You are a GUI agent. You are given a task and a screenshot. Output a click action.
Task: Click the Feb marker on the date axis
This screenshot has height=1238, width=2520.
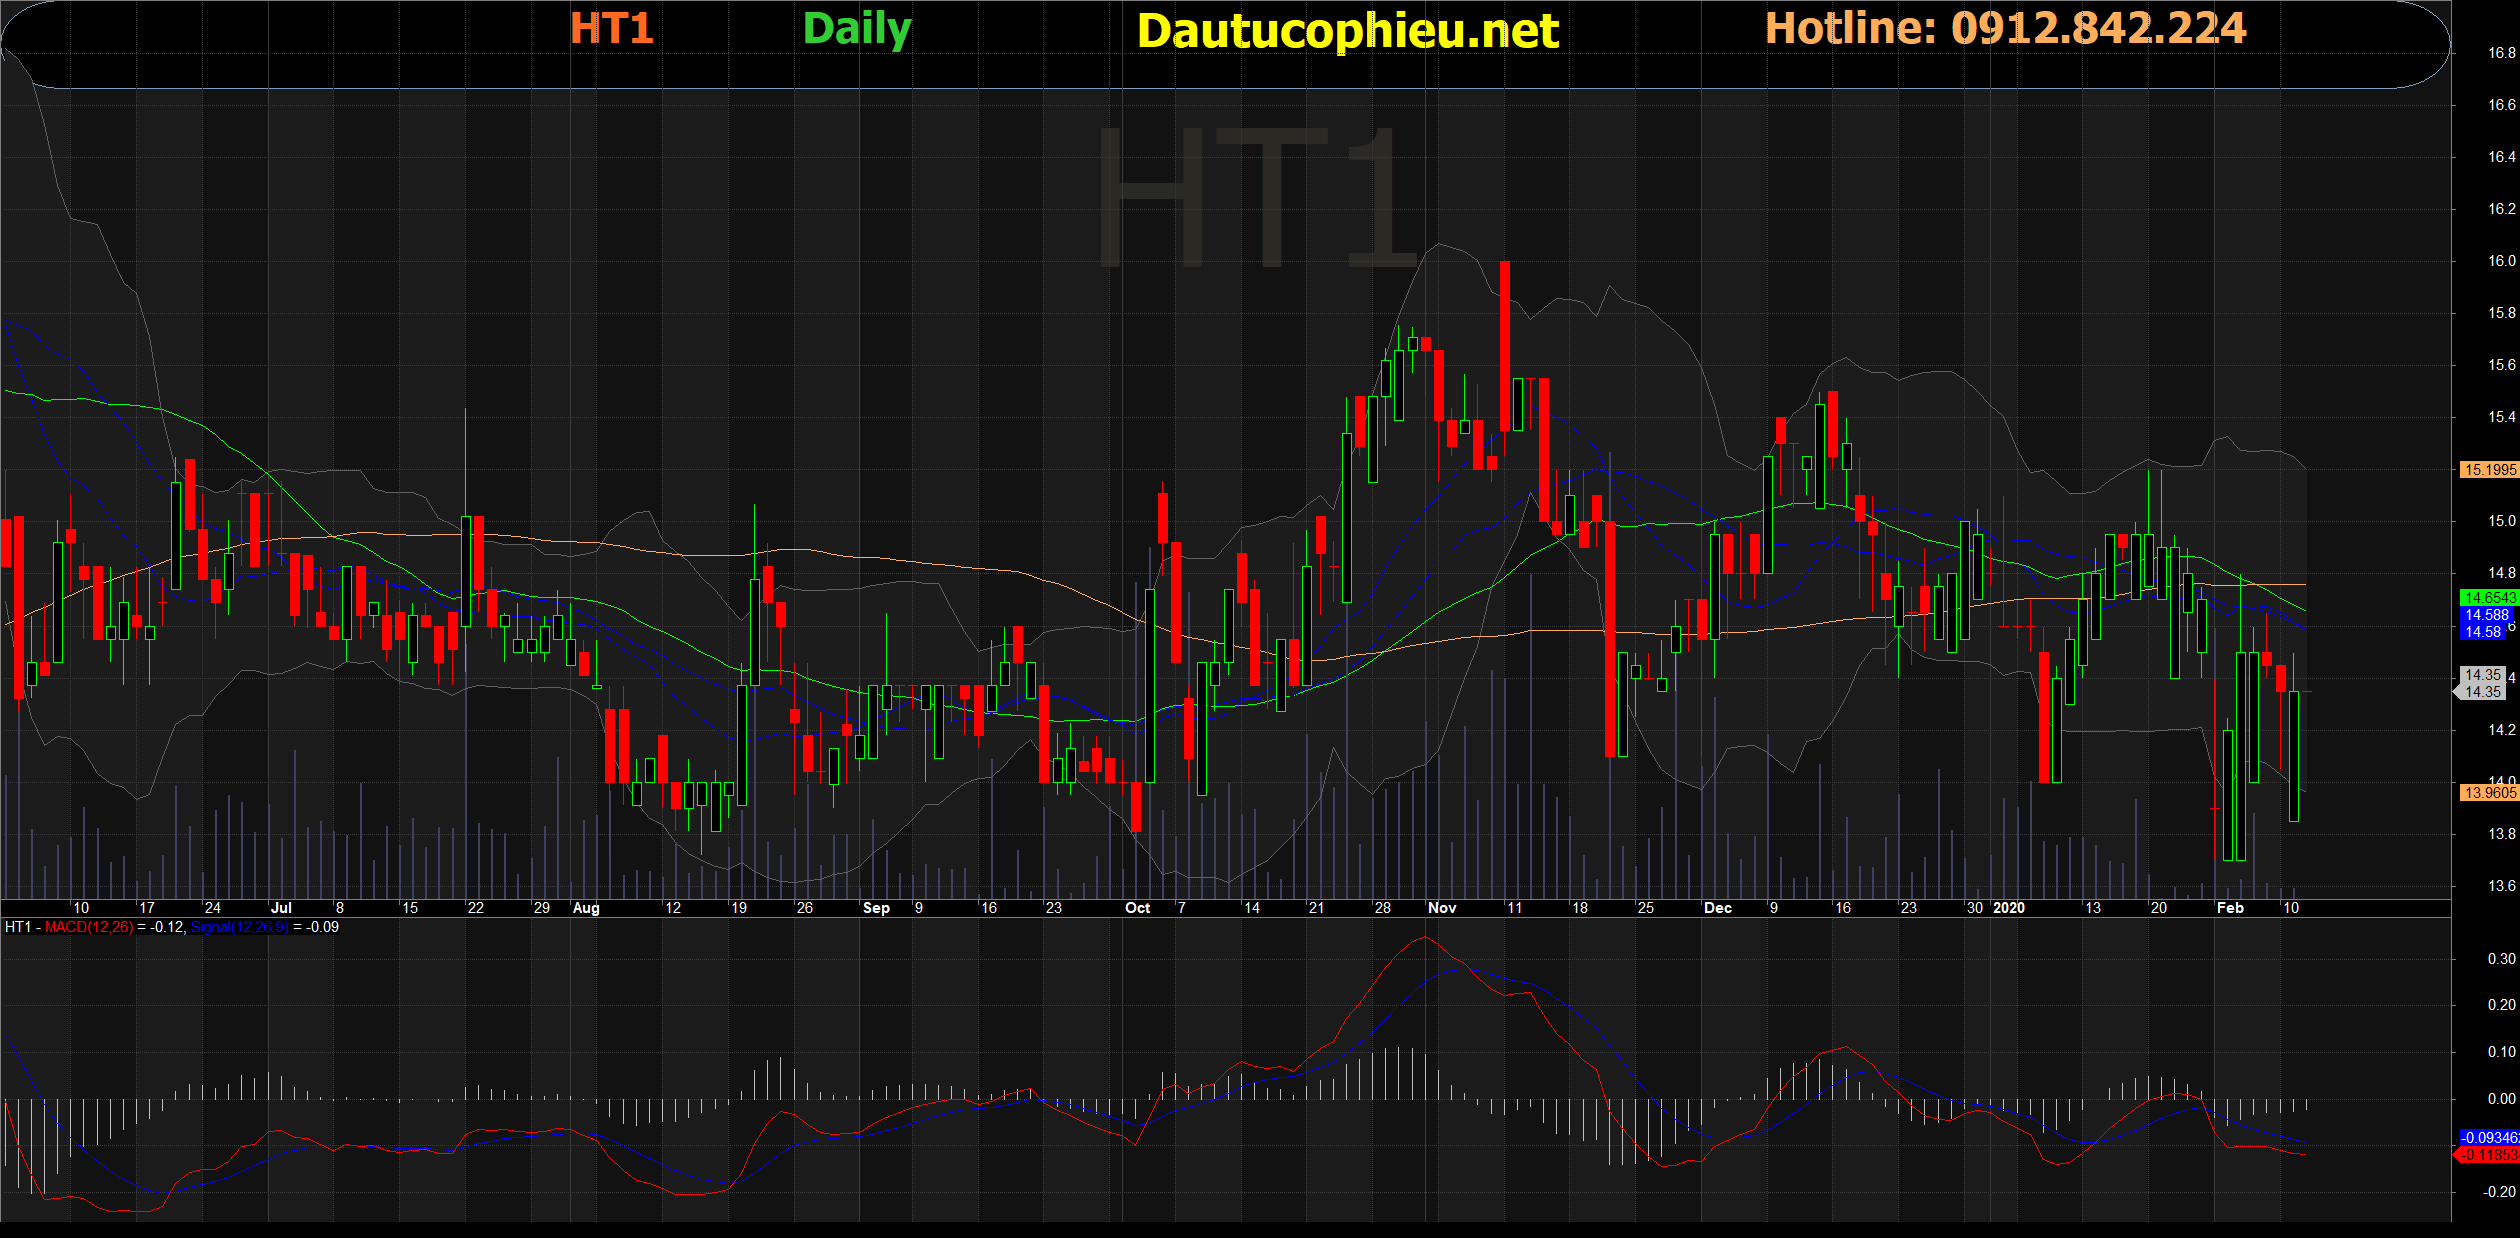click(x=2230, y=908)
